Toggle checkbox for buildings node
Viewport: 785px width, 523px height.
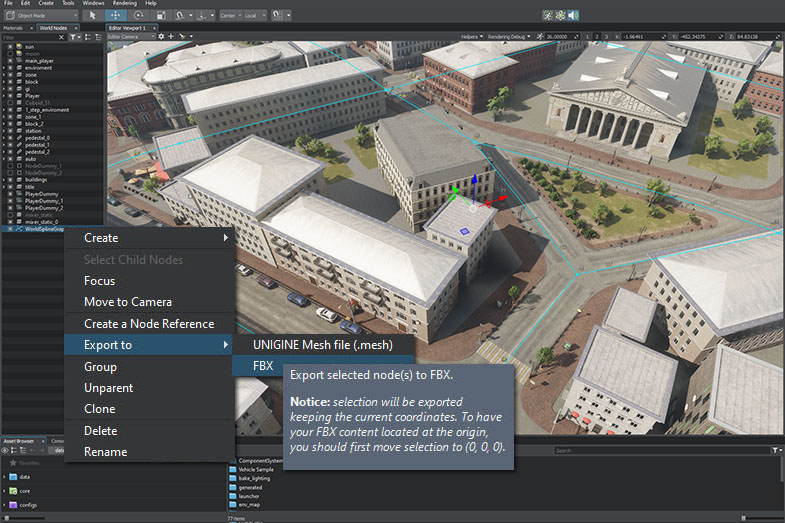coord(11,179)
